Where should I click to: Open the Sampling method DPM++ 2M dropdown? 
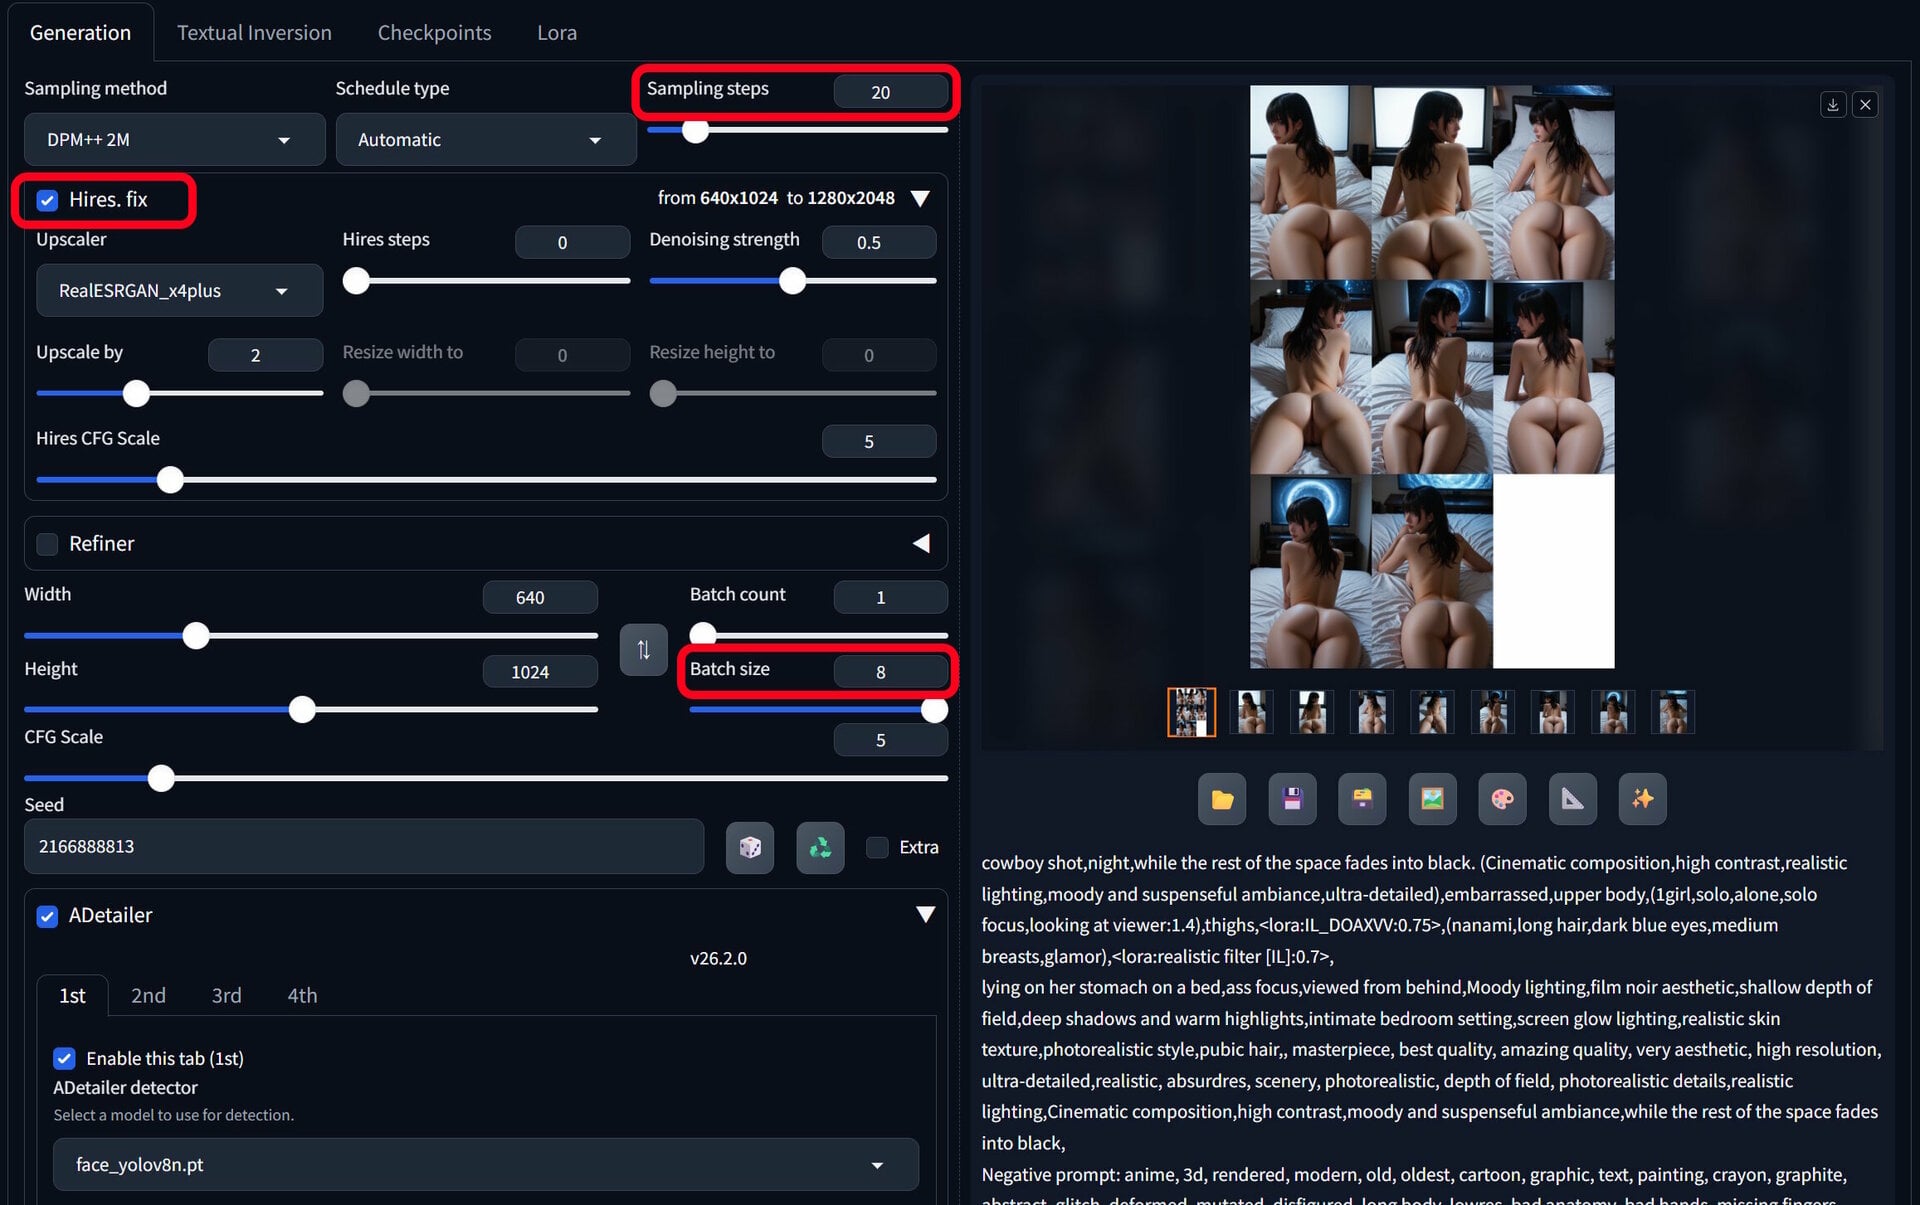click(174, 140)
